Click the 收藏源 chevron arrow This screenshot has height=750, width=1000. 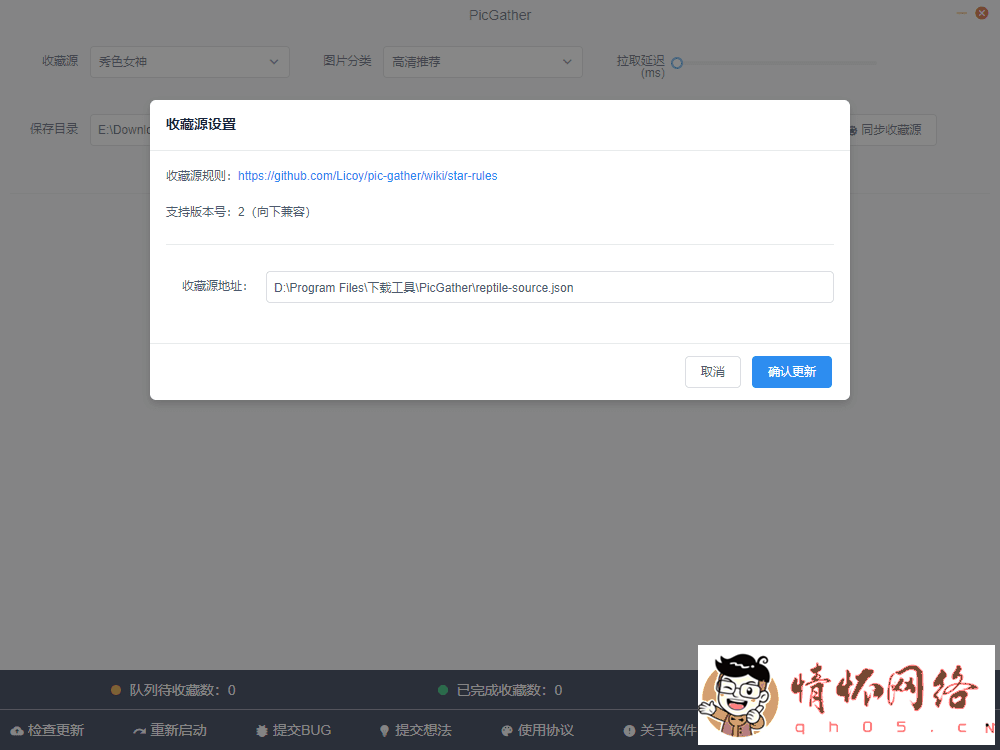pyautogui.click(x=274, y=62)
